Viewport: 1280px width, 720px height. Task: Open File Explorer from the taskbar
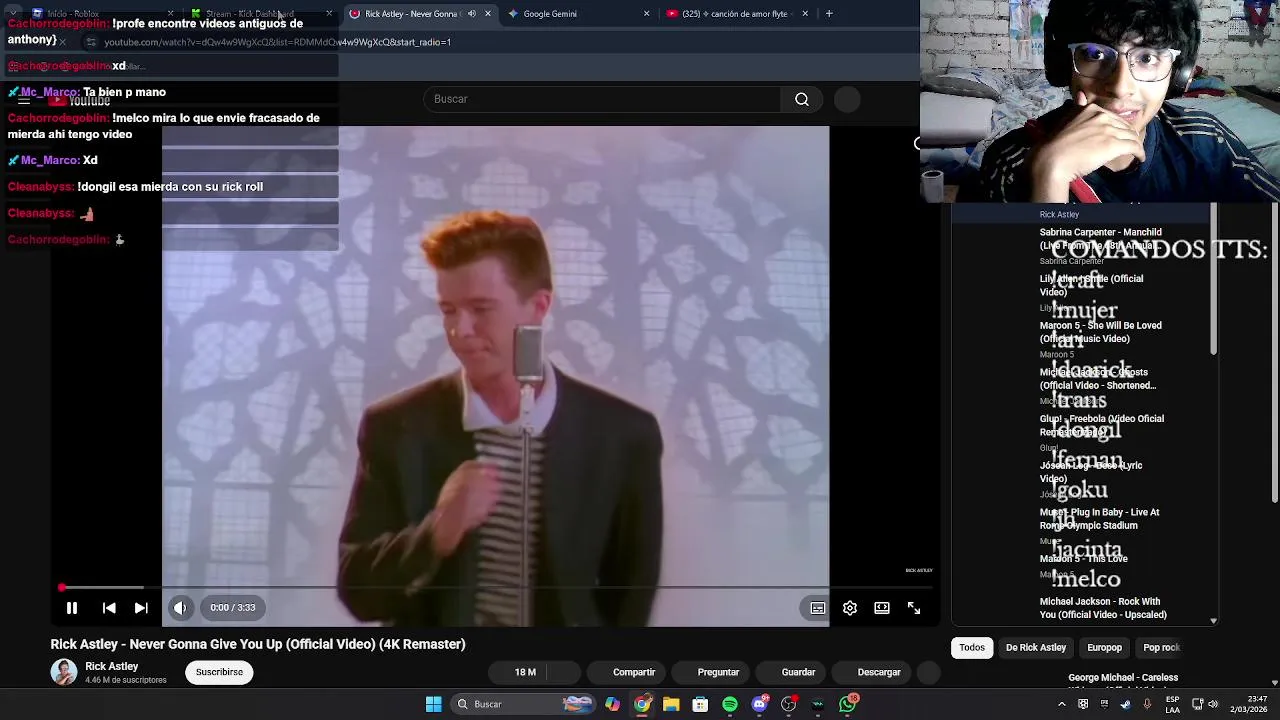(x=671, y=704)
